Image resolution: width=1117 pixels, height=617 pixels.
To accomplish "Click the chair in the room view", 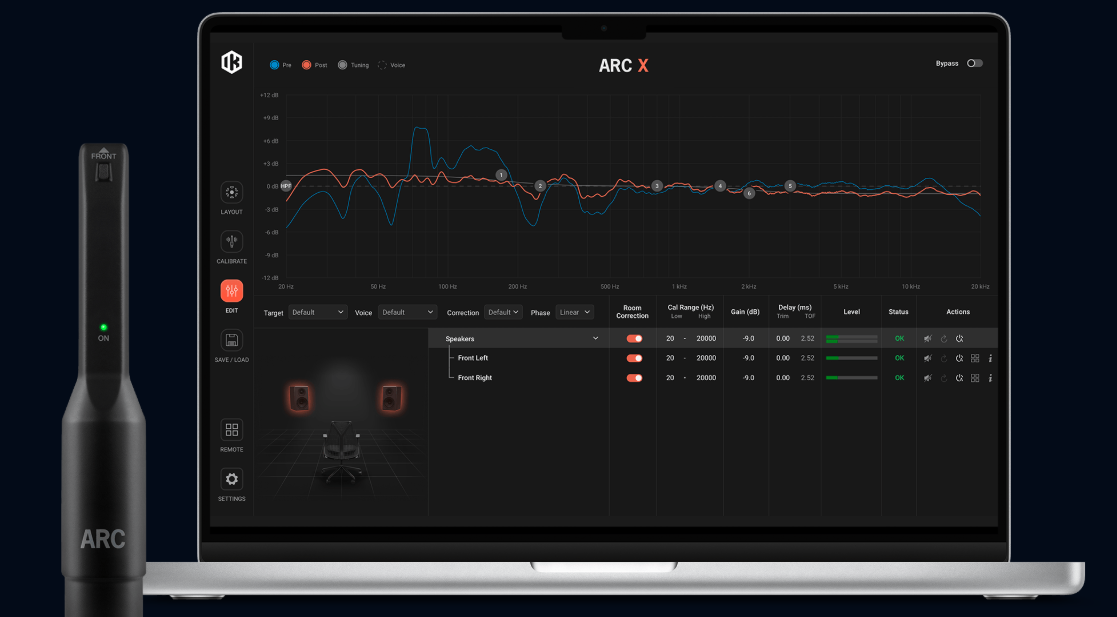I will pyautogui.click(x=341, y=450).
